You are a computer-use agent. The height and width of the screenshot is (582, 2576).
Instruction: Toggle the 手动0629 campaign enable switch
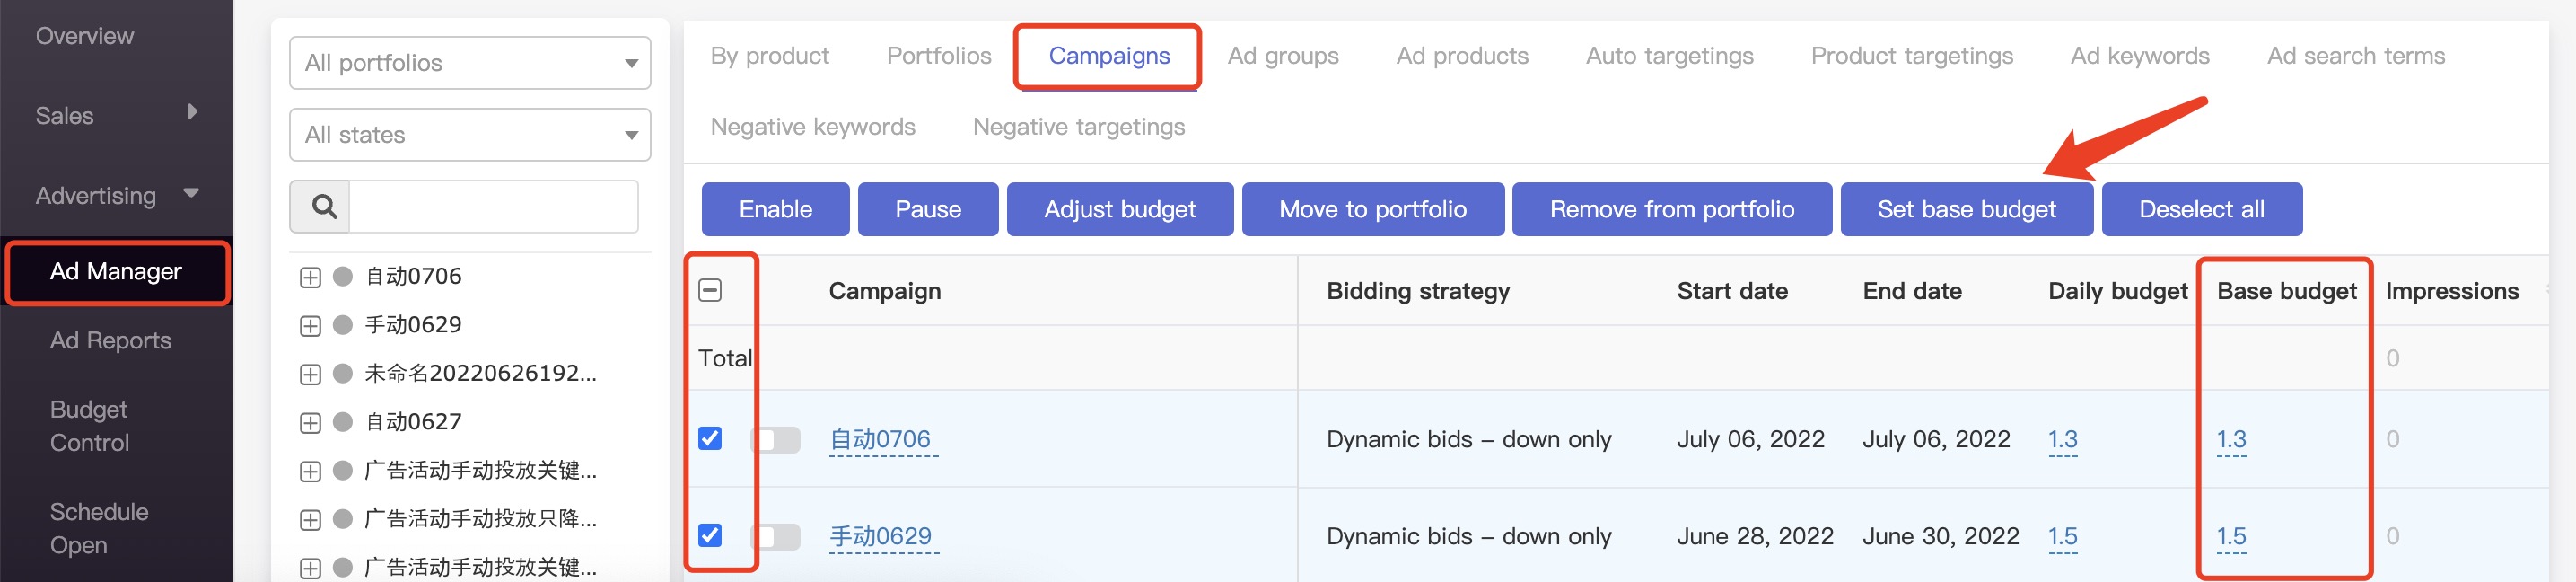click(777, 537)
